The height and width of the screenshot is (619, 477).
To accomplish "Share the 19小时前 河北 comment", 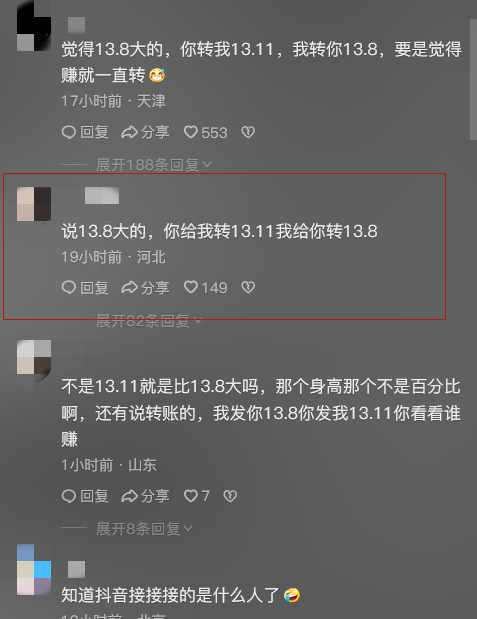I will click(x=145, y=287).
